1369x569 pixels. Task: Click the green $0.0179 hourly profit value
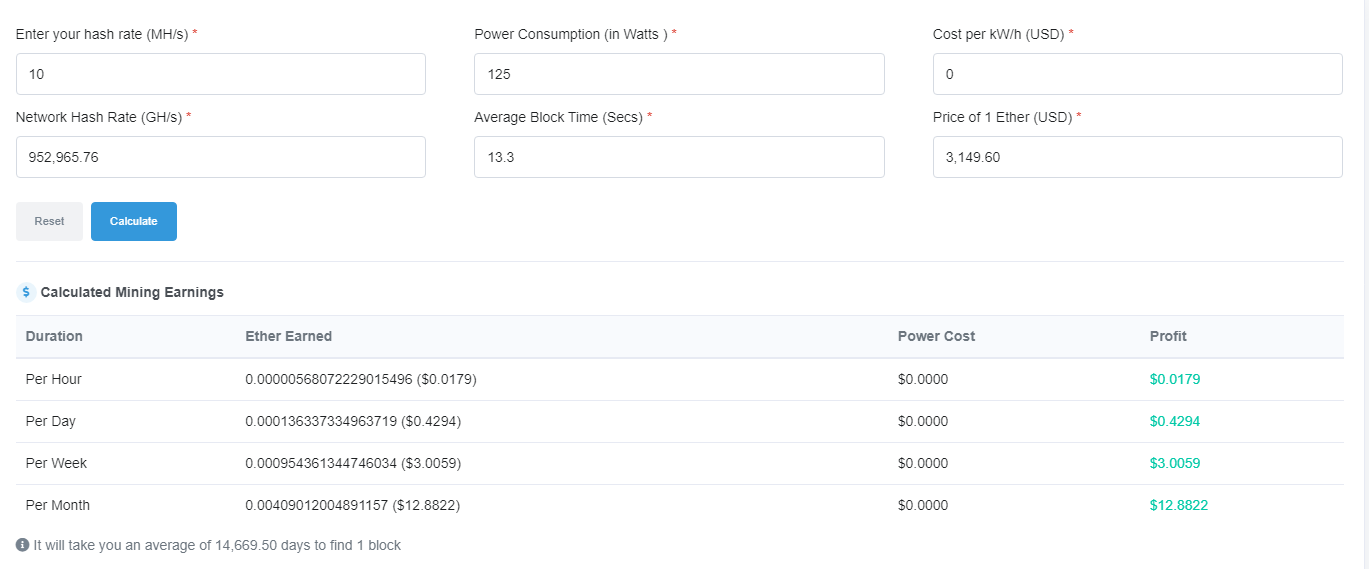click(1175, 379)
